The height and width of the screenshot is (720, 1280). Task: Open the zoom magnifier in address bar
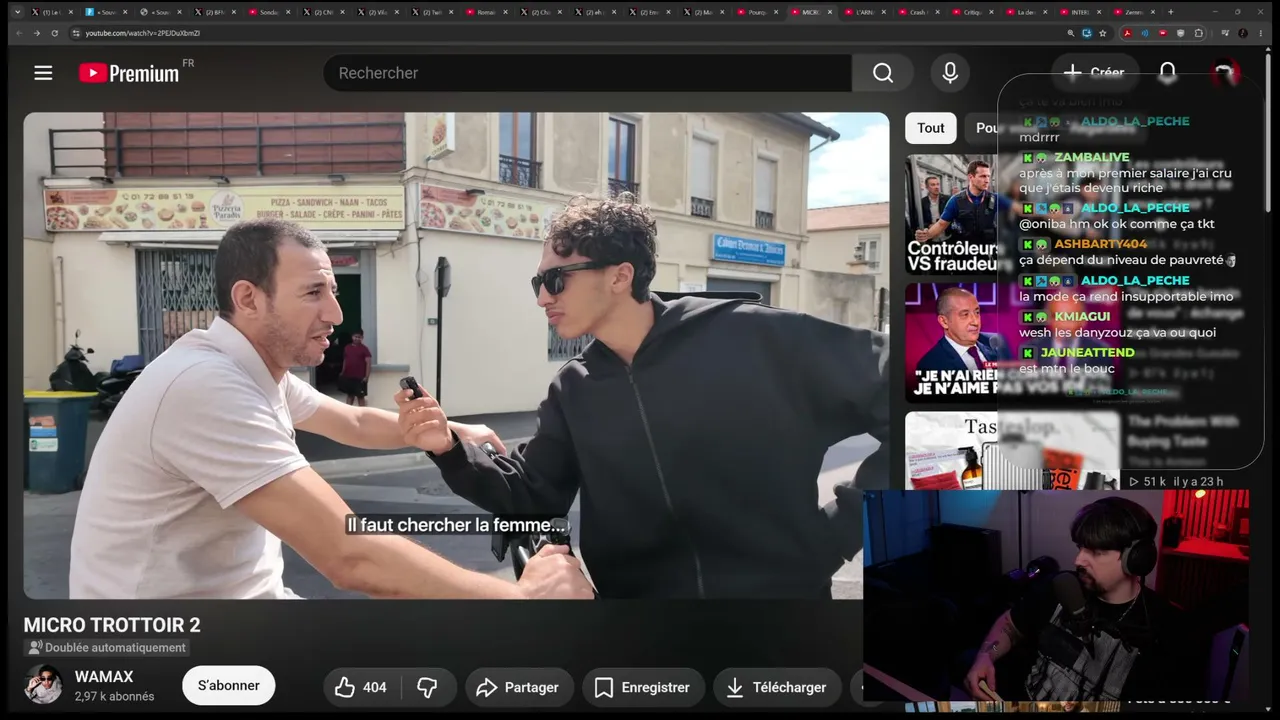[1071, 33]
